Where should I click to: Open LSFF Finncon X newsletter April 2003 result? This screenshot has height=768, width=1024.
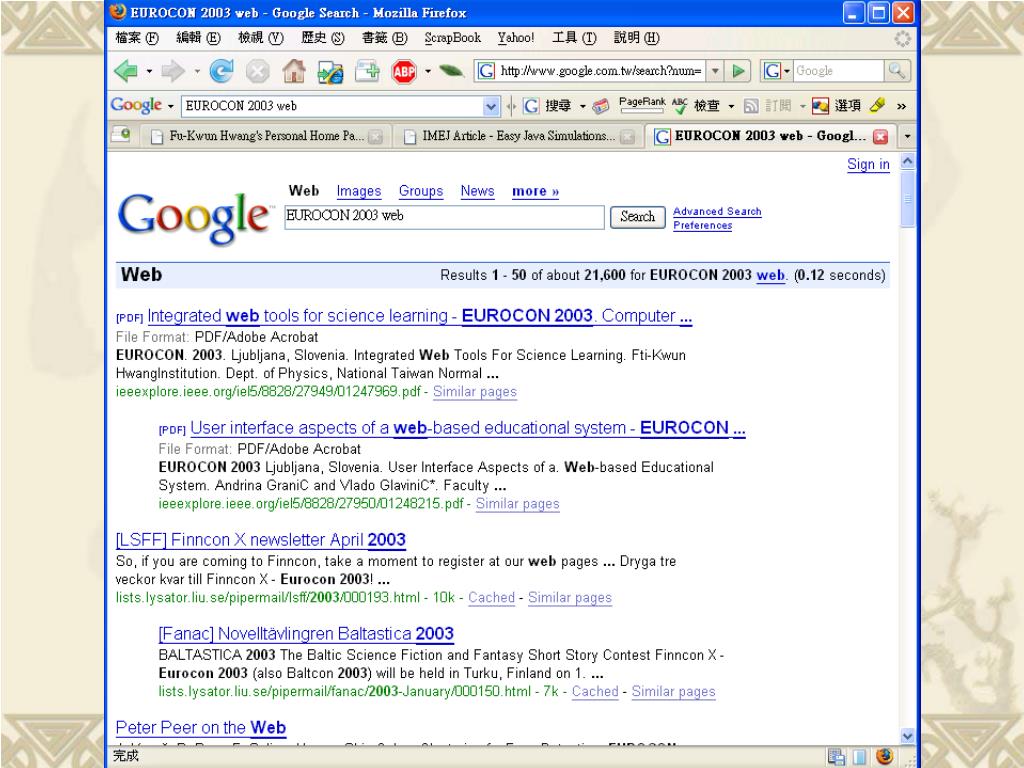261,540
